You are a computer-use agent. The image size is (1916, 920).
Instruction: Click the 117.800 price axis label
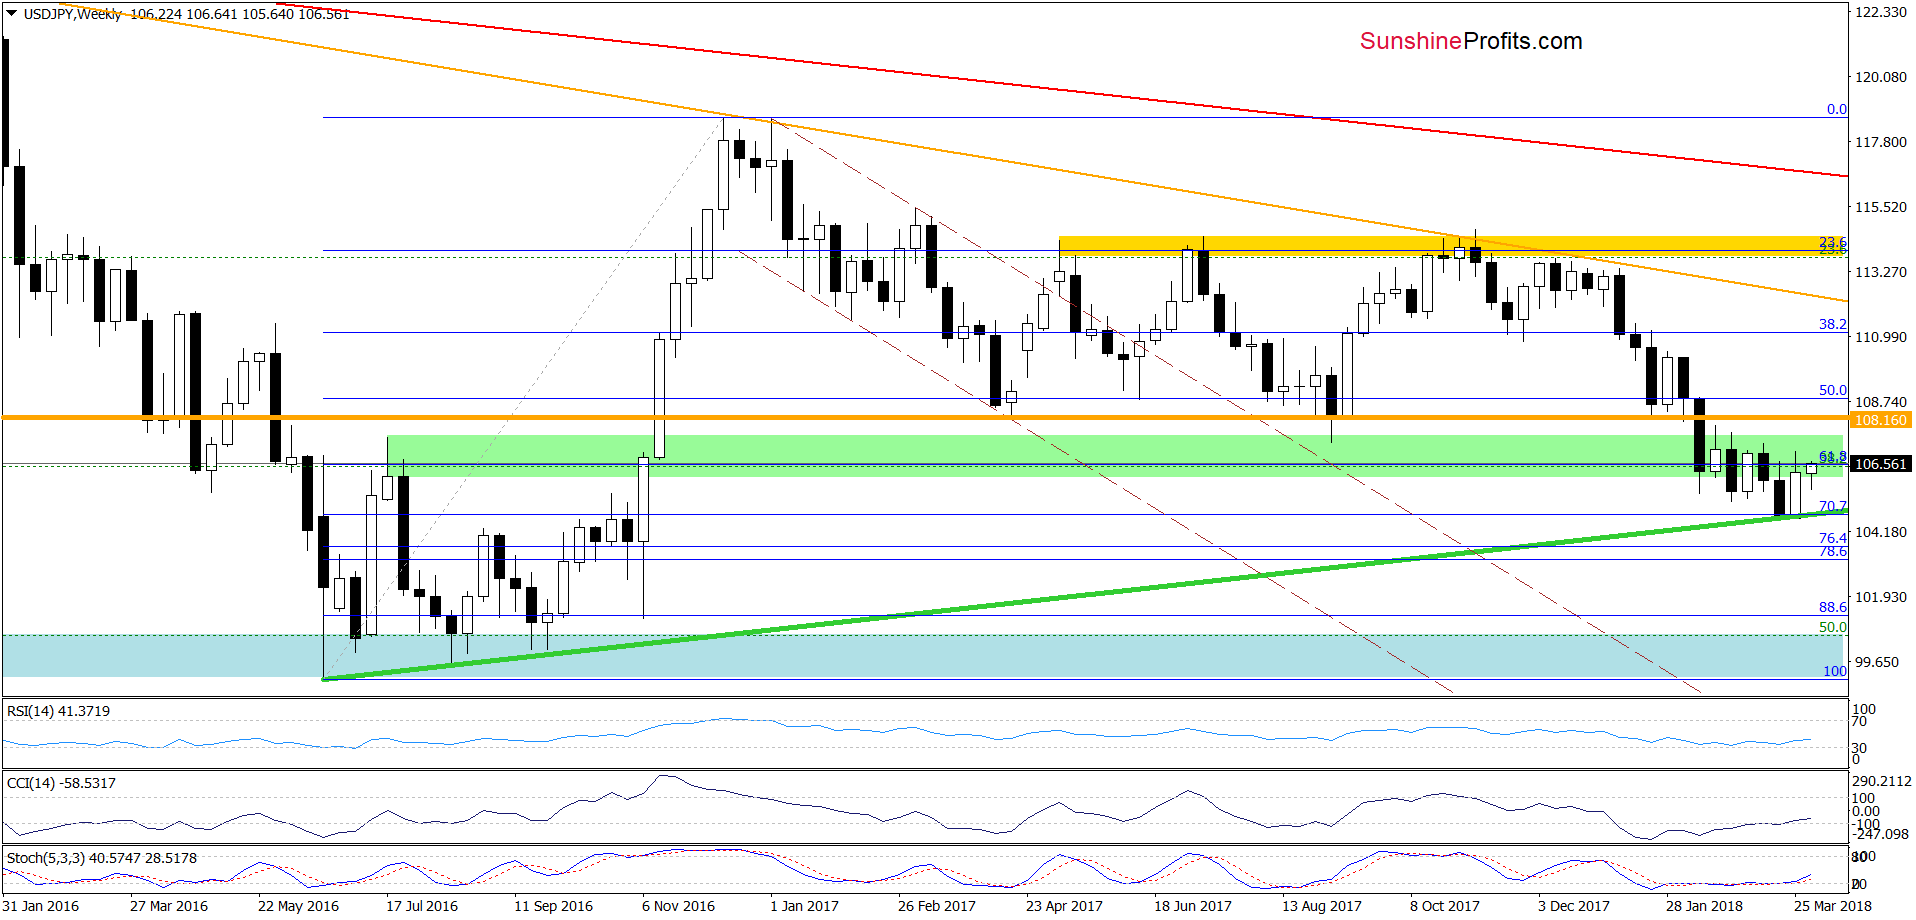[x=1881, y=142]
